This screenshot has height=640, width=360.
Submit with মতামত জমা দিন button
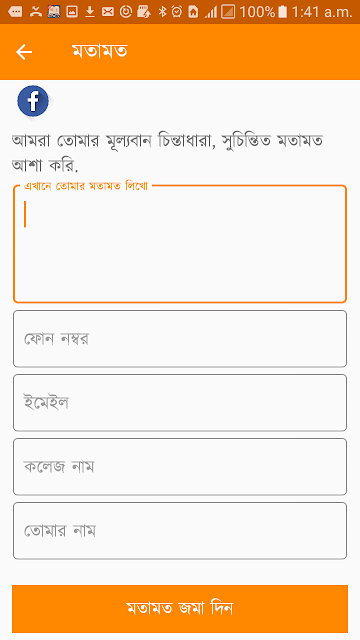coord(180,609)
